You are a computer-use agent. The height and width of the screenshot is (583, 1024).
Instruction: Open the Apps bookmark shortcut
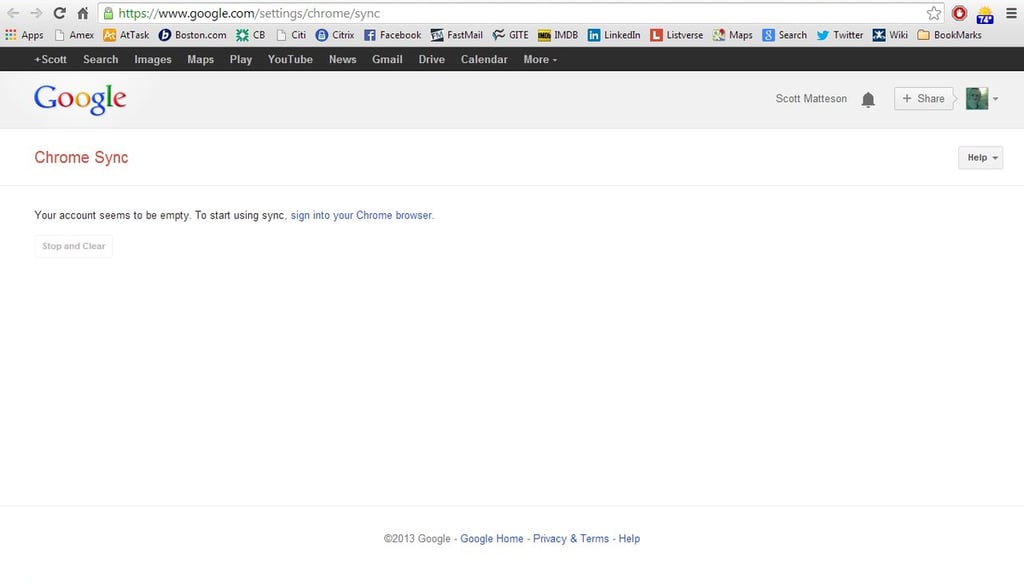pyautogui.click(x=24, y=35)
